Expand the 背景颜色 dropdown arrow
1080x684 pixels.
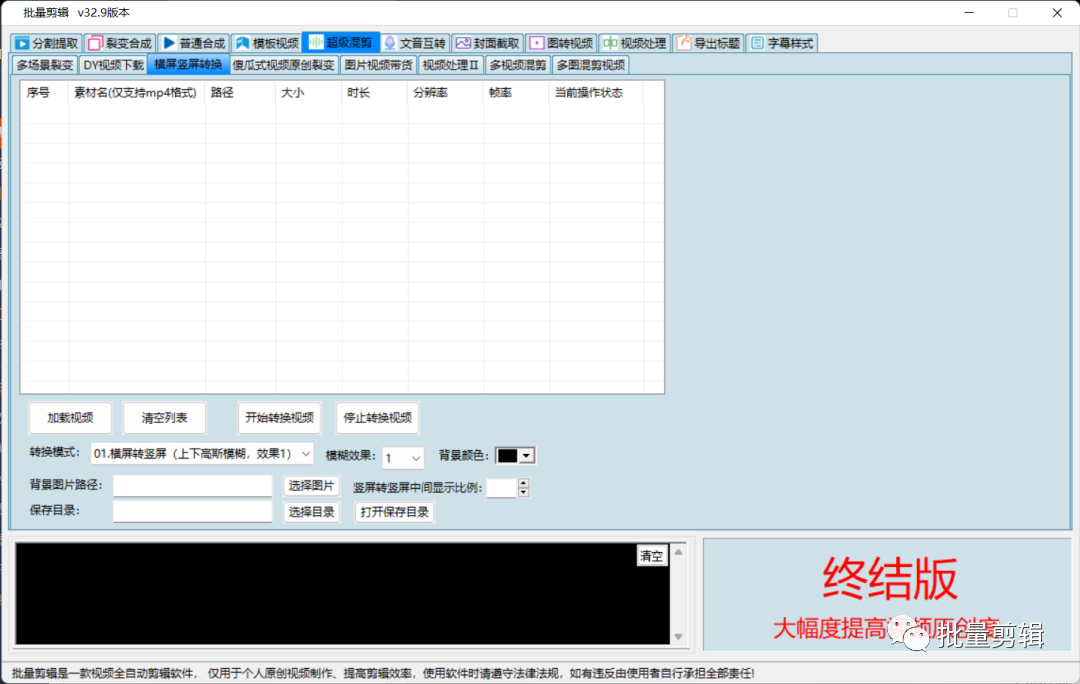(x=526, y=456)
